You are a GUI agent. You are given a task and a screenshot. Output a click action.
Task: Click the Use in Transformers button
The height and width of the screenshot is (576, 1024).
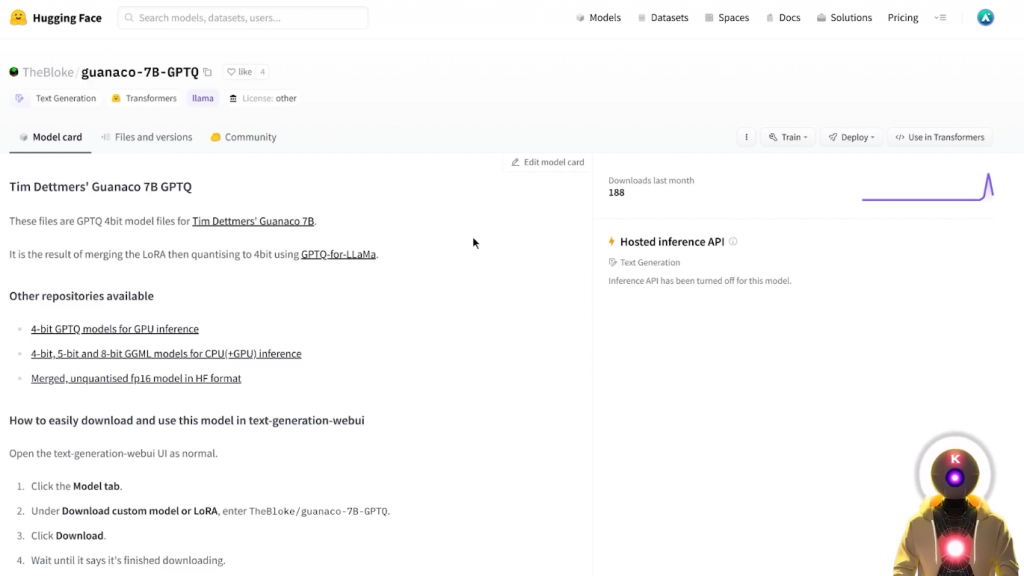point(939,137)
